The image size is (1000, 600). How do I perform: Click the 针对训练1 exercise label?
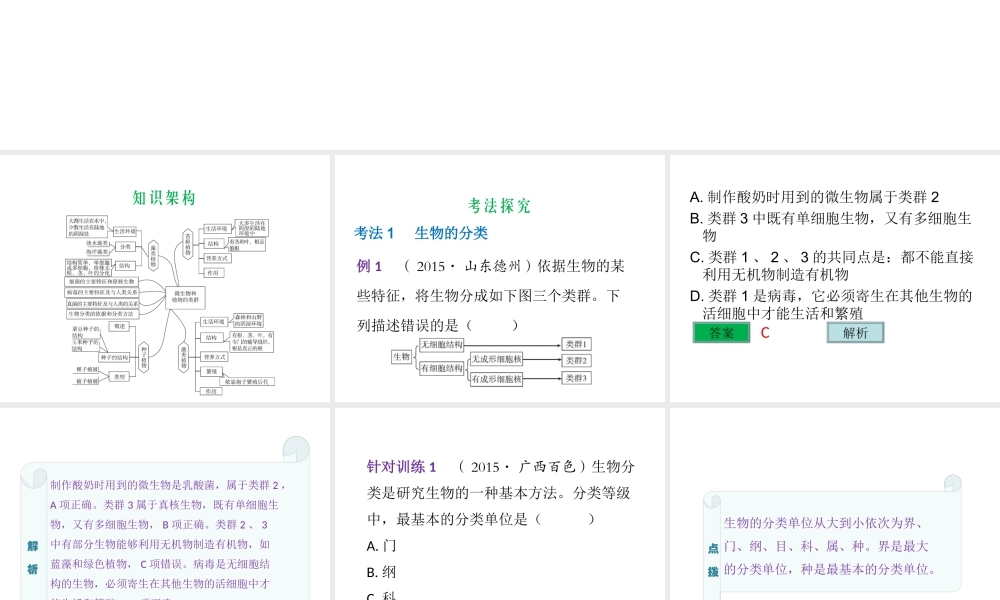click(402, 467)
